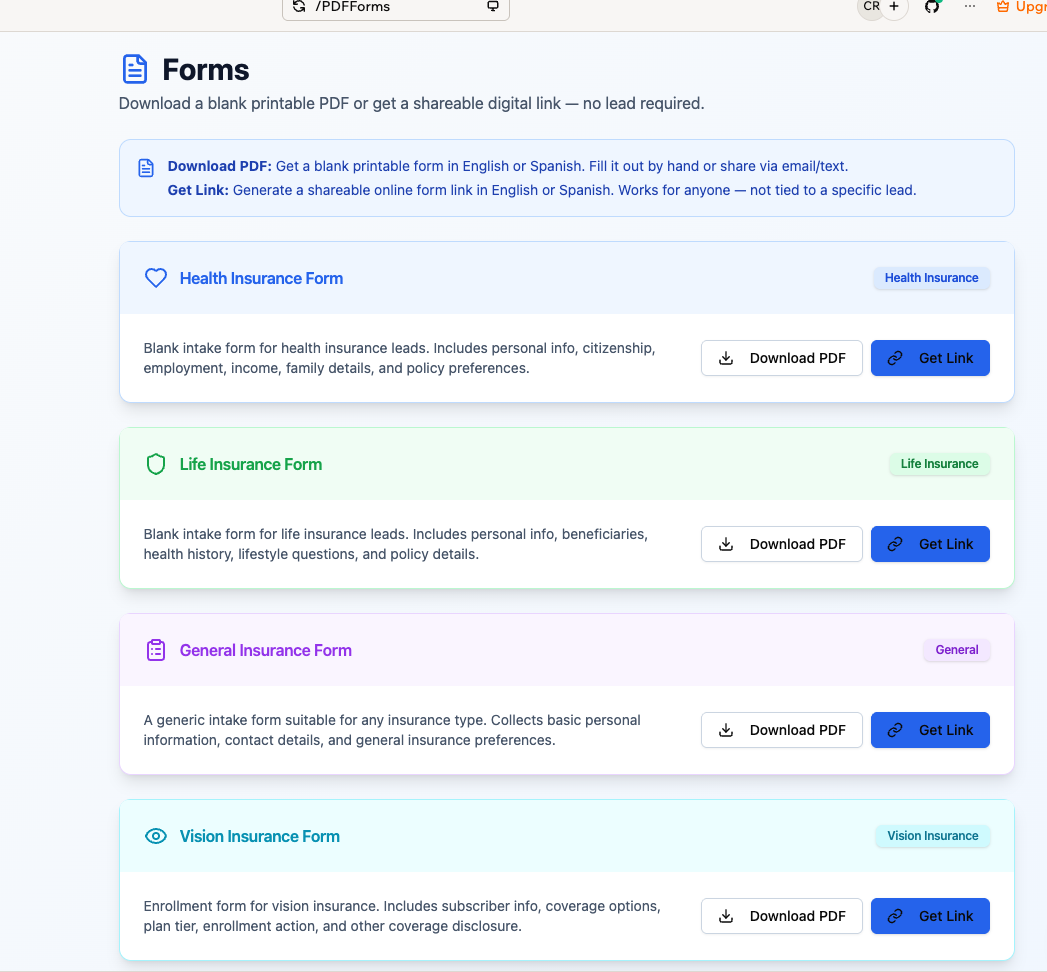Image resolution: width=1047 pixels, height=972 pixels.
Task: Click the Life Insurance Form title
Action: pos(250,464)
